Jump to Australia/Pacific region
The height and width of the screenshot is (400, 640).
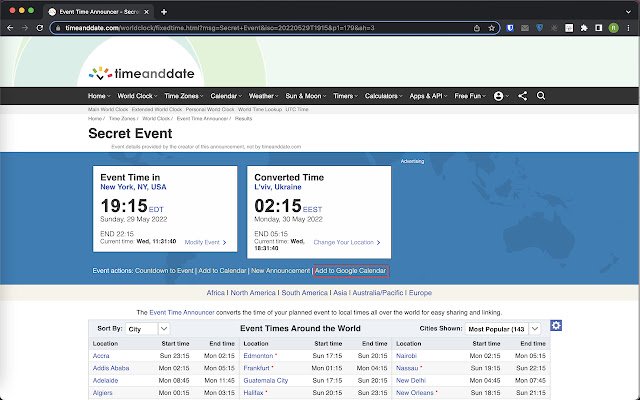pos(378,293)
